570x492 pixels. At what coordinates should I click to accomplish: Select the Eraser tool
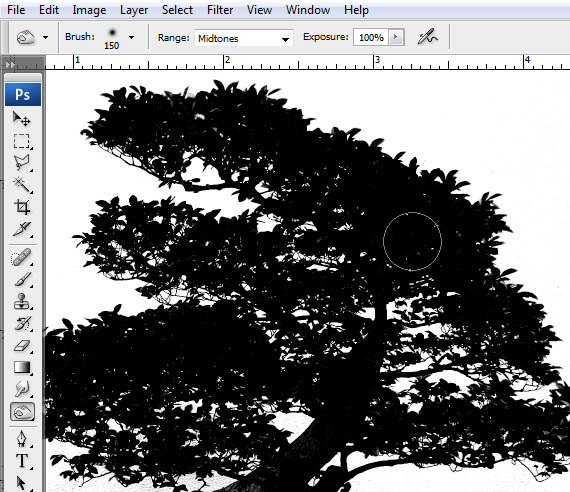pos(22,345)
